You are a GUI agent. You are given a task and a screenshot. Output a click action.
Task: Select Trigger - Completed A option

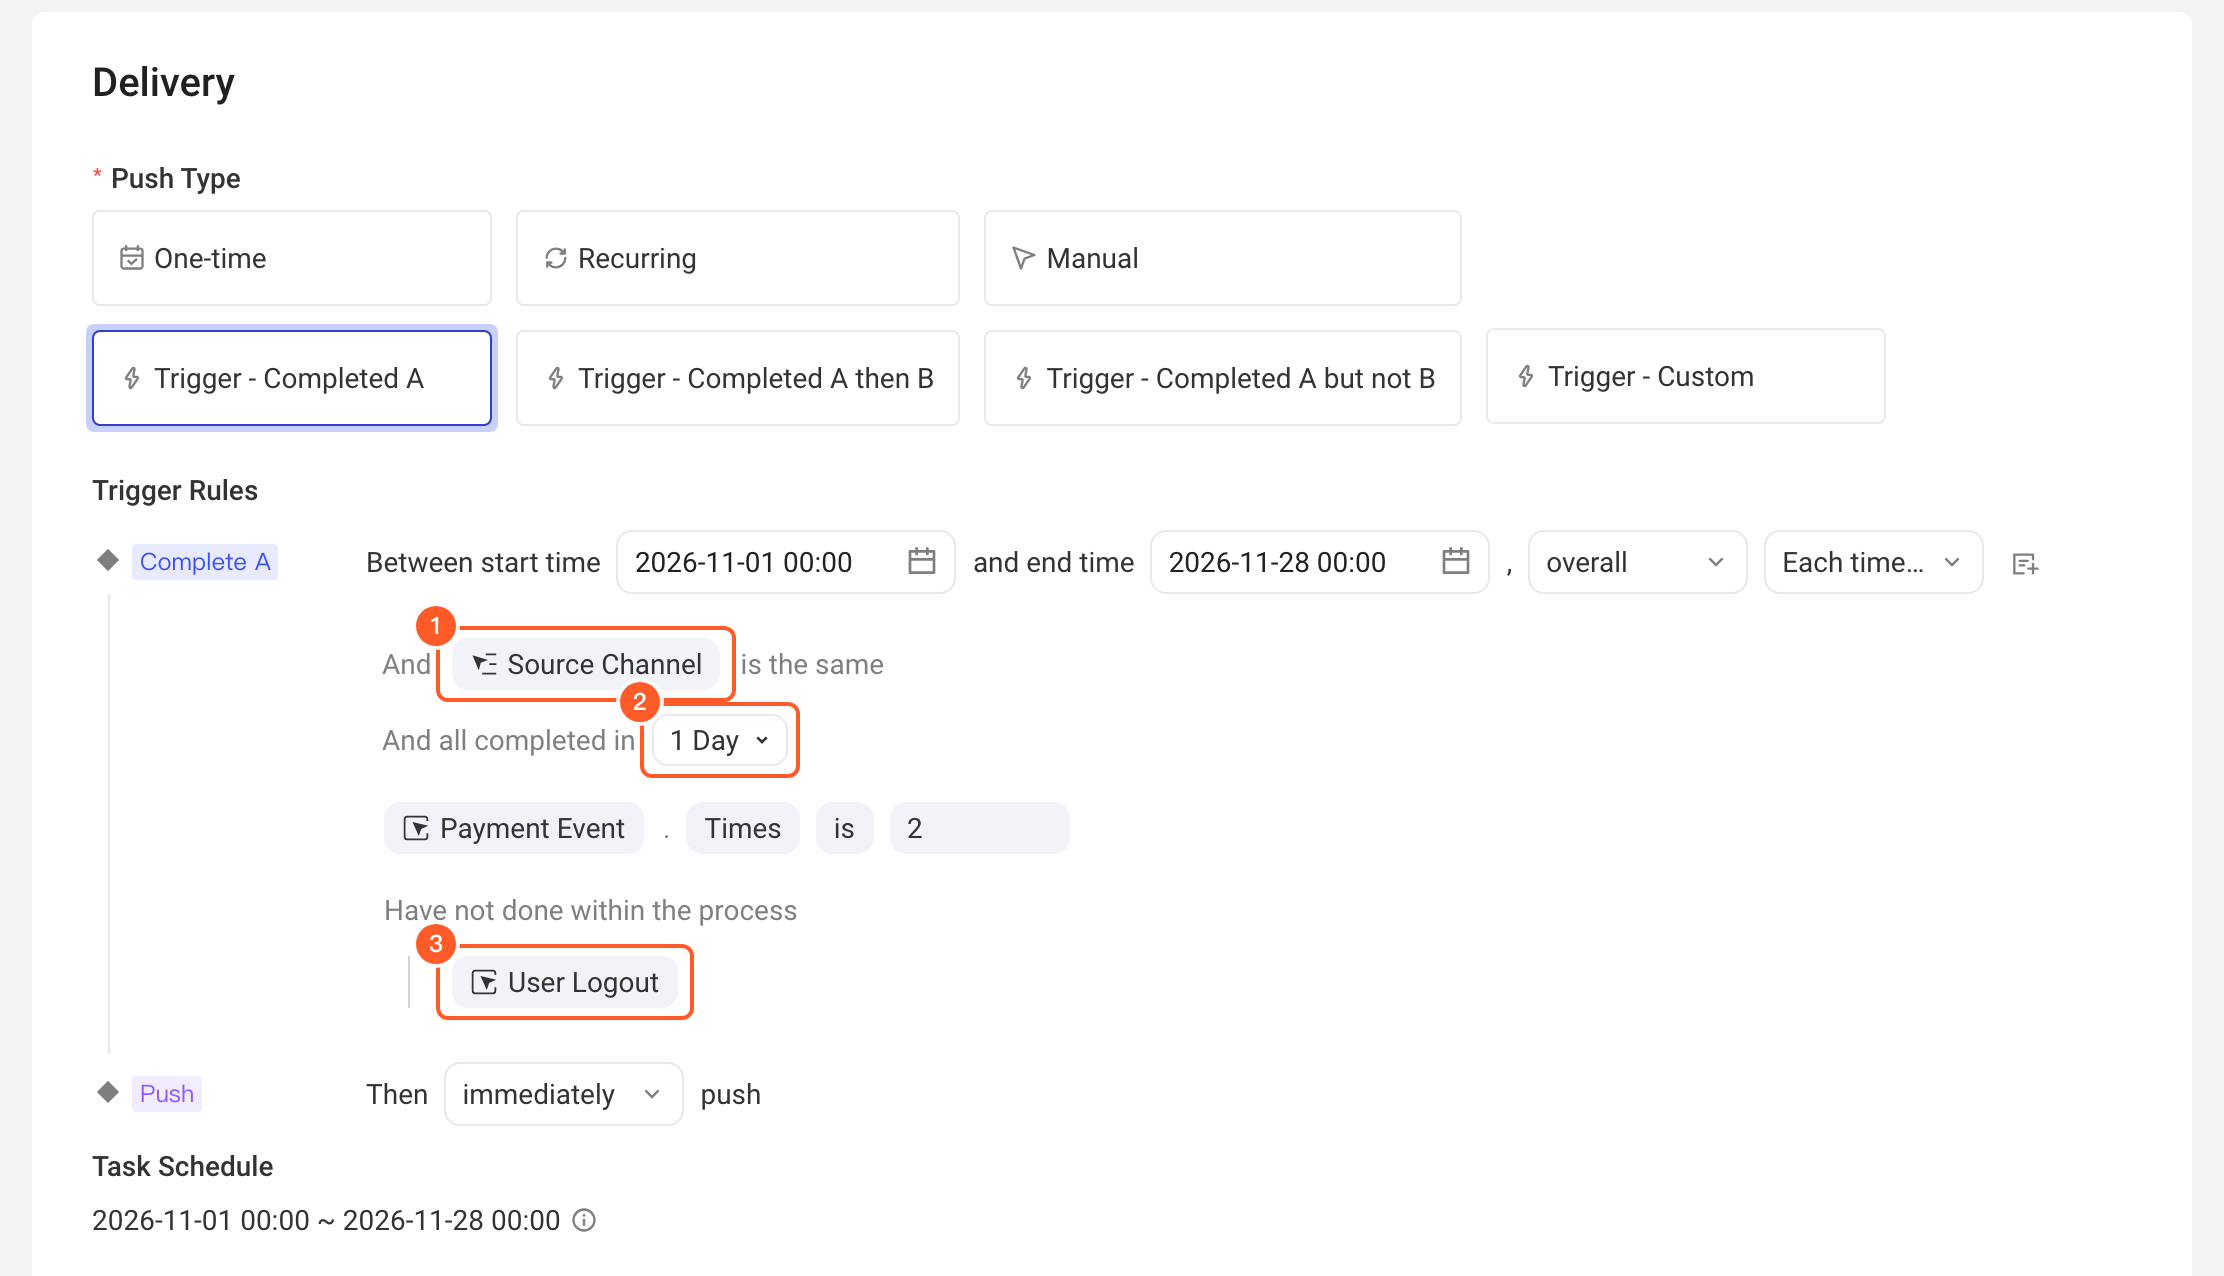tap(291, 378)
